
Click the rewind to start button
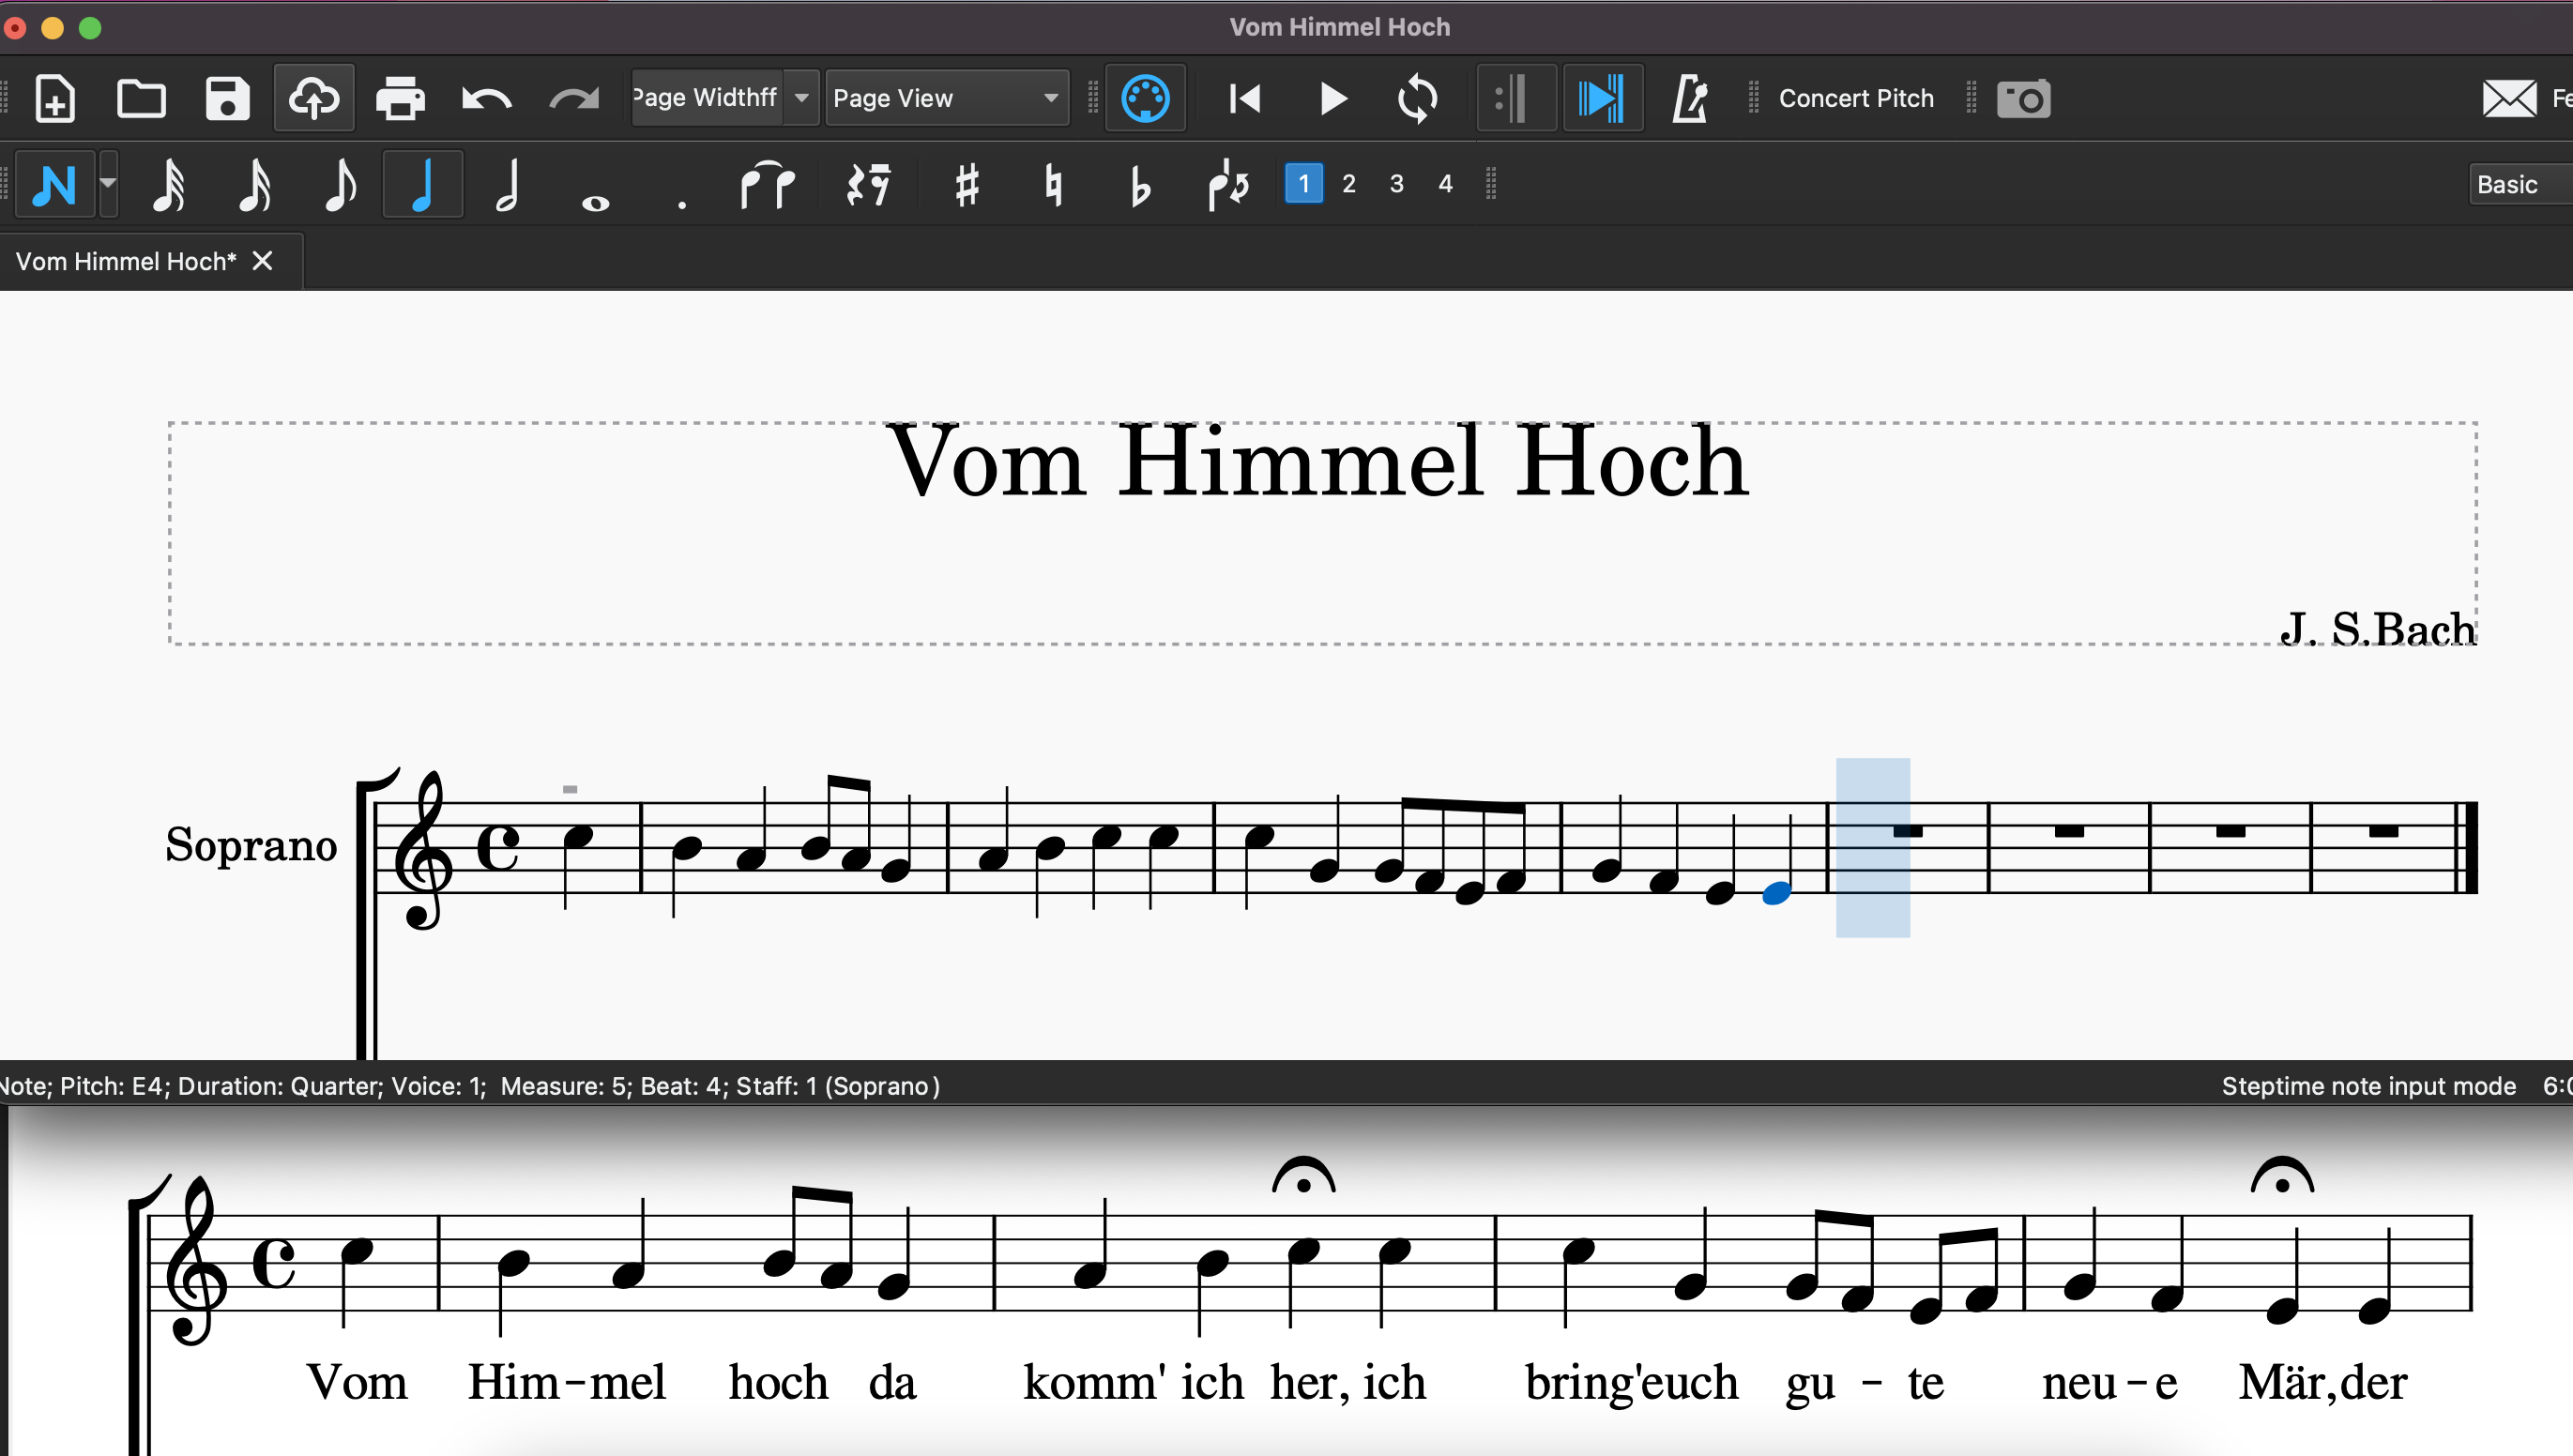tap(1244, 98)
